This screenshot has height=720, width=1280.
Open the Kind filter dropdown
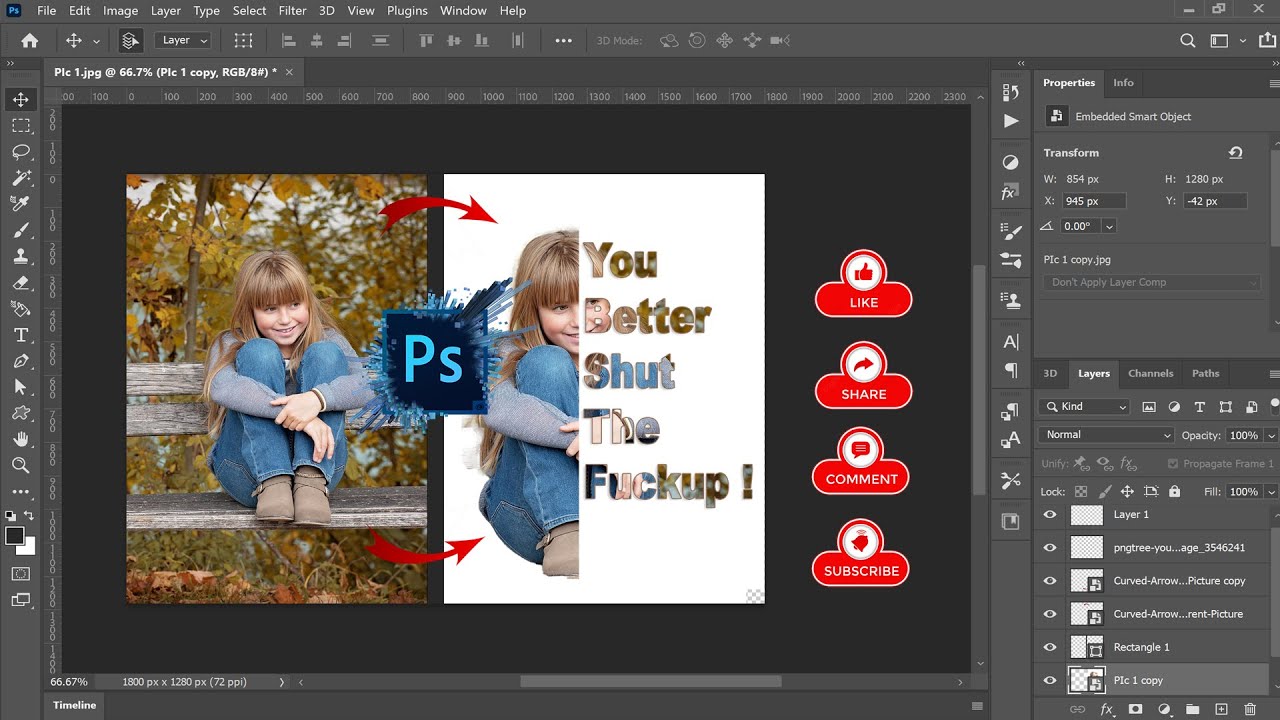pyautogui.click(x=1085, y=407)
